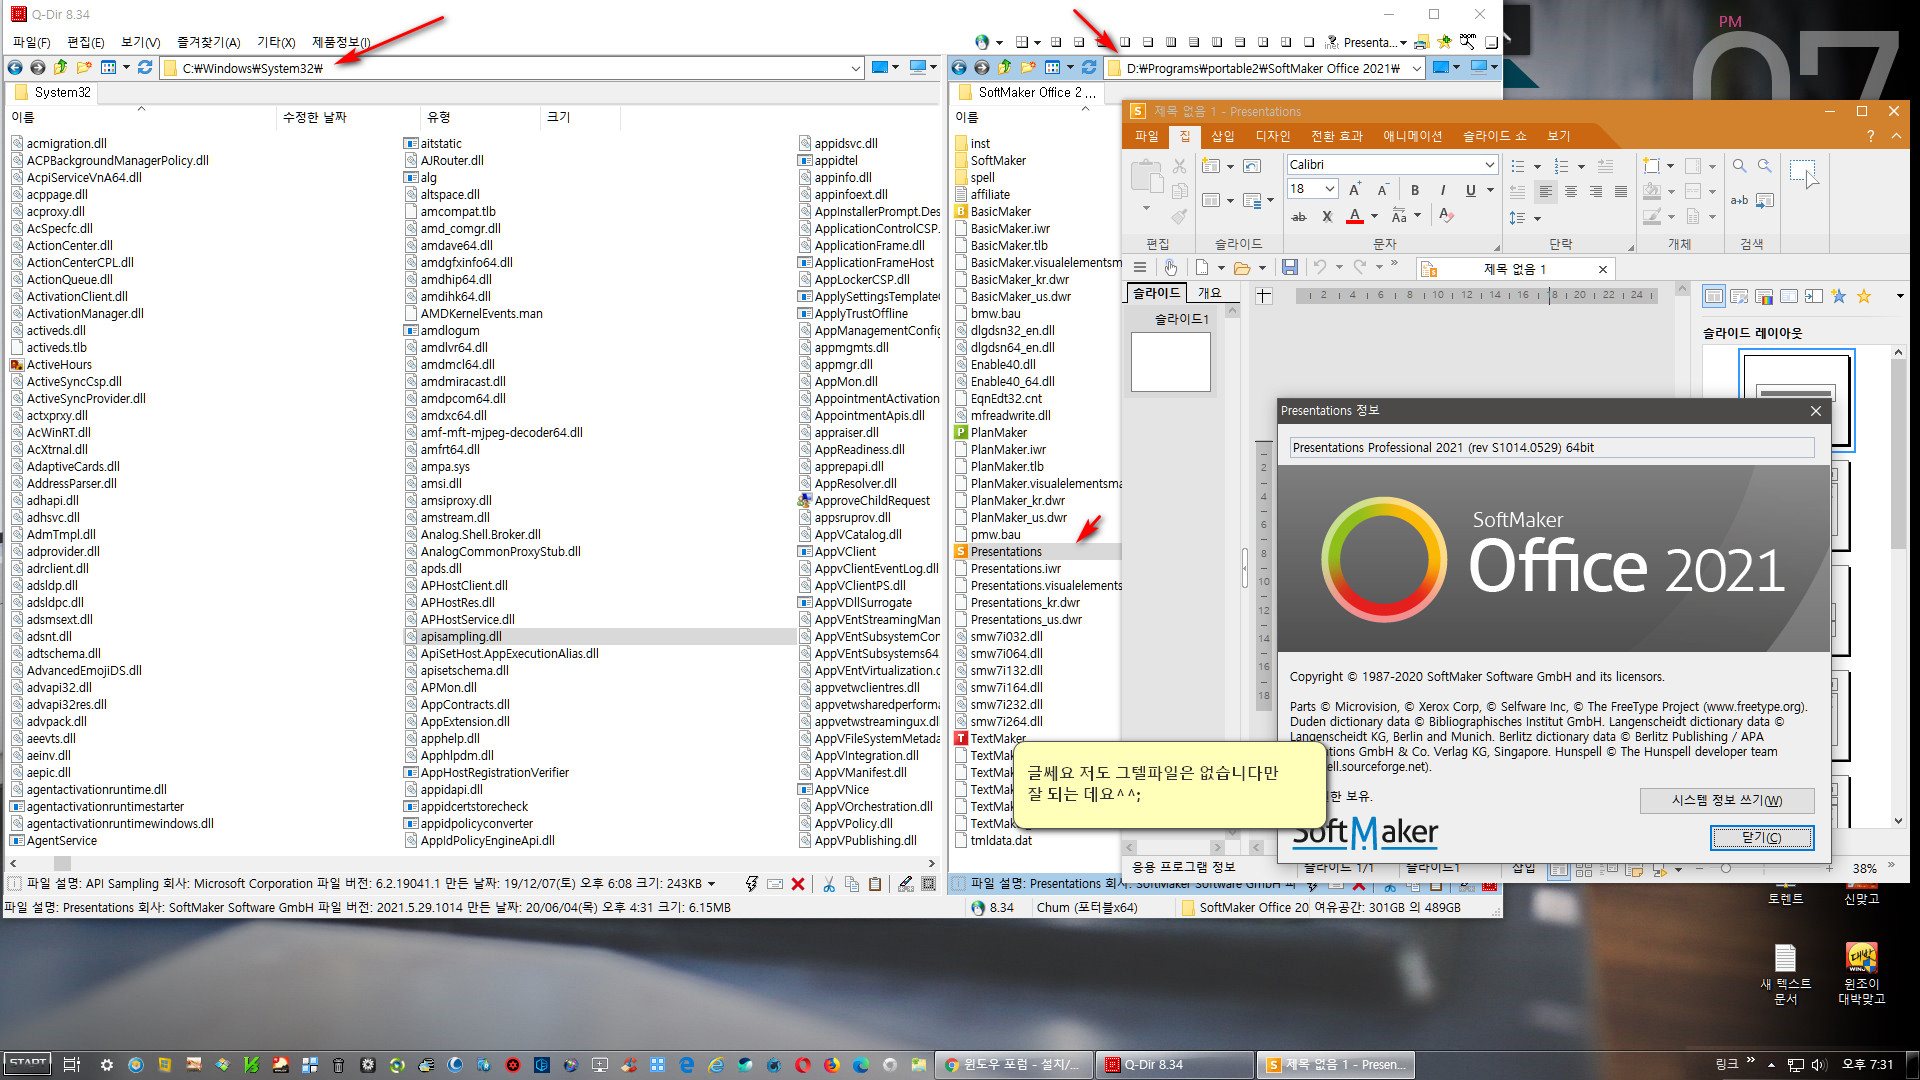Viewport: 1920px width, 1080px height.
Task: Click 시스템 정보 쓰기(W) button
Action: (x=1727, y=800)
